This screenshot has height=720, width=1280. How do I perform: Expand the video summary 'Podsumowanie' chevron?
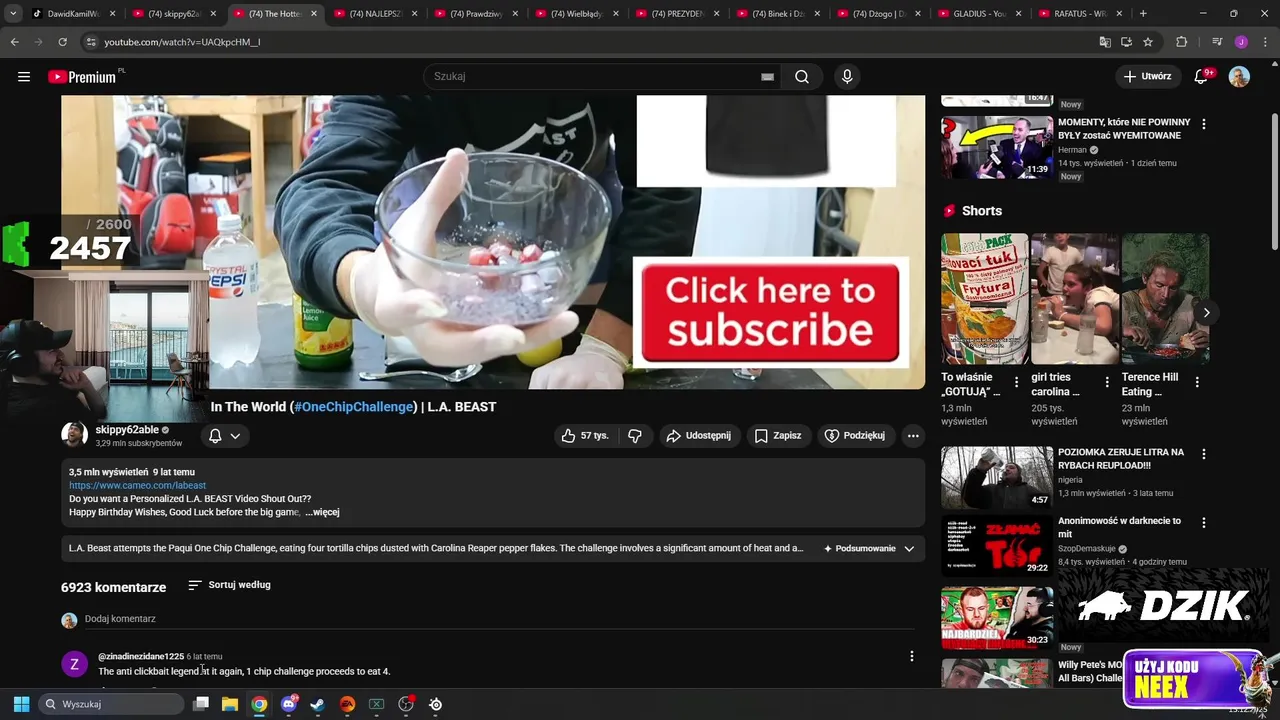click(909, 548)
